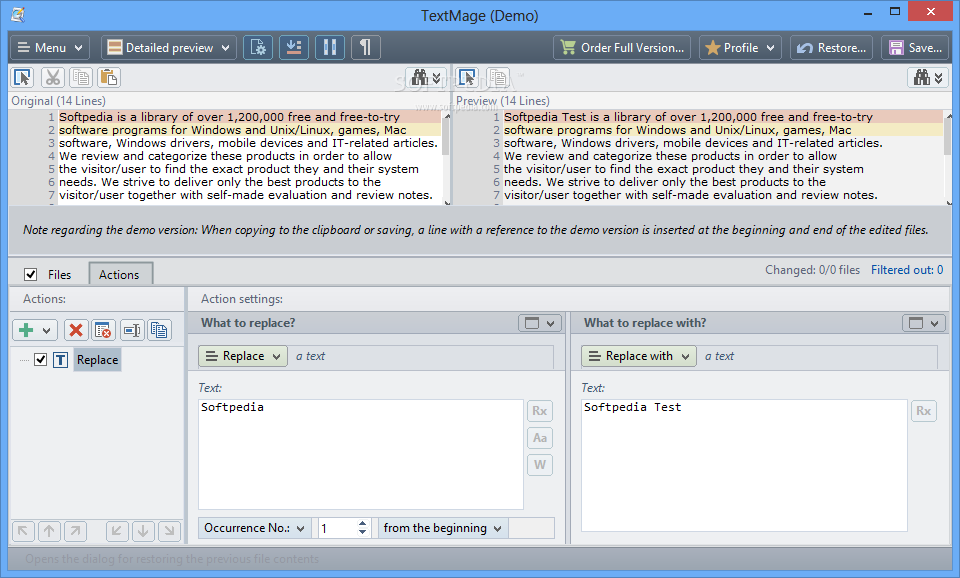Click the Original pane vertical scrollbar
Image resolution: width=960 pixels, height=578 pixels.
click(446, 158)
